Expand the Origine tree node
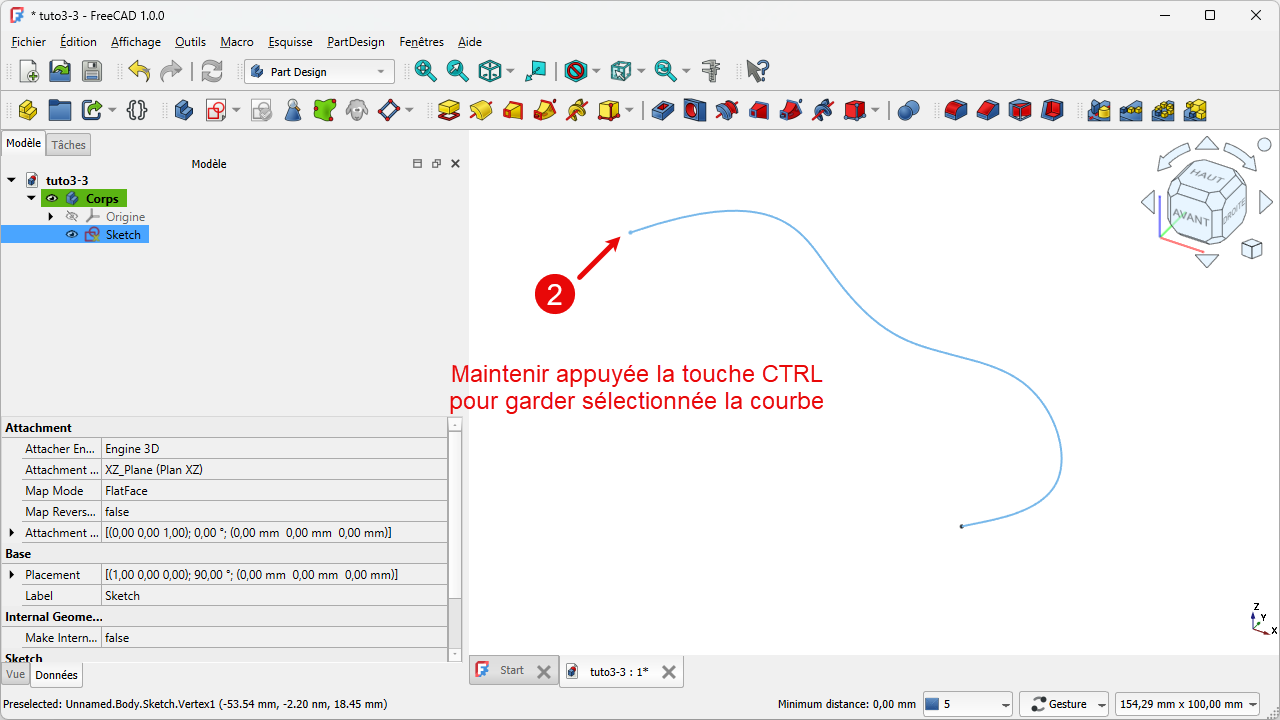 51,217
